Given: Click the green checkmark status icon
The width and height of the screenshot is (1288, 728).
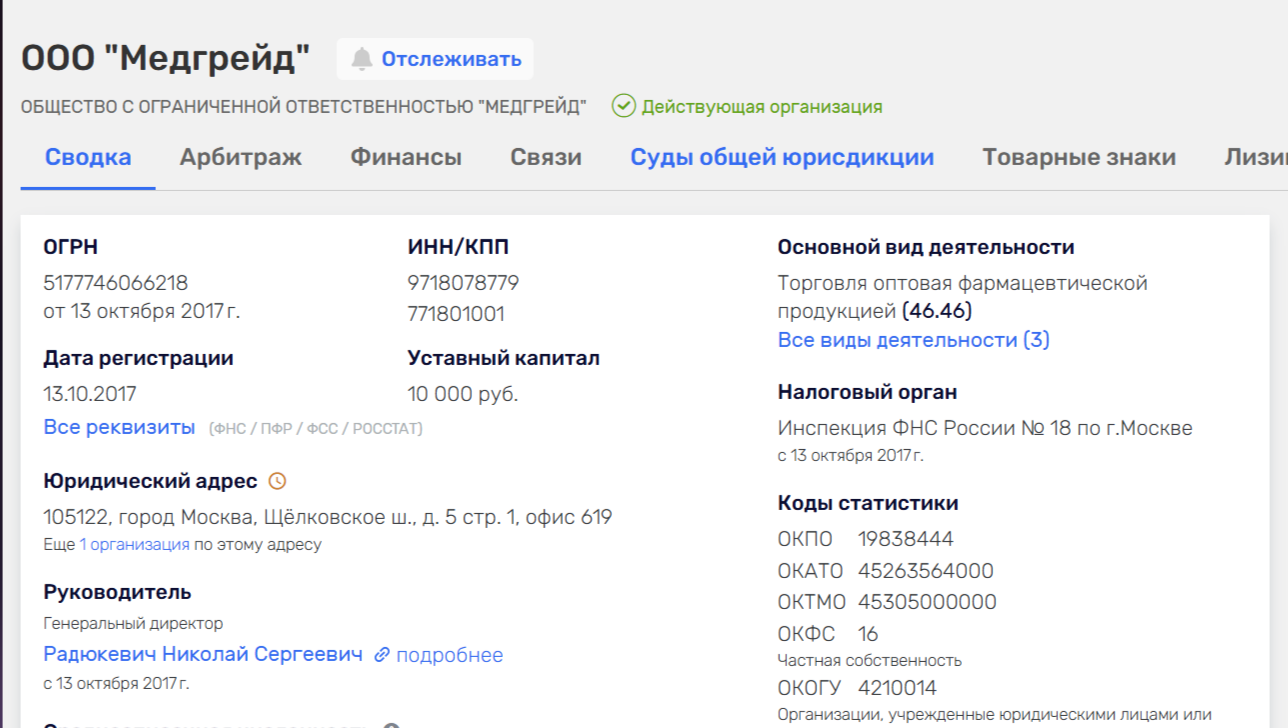Looking at the screenshot, I should point(624,106).
